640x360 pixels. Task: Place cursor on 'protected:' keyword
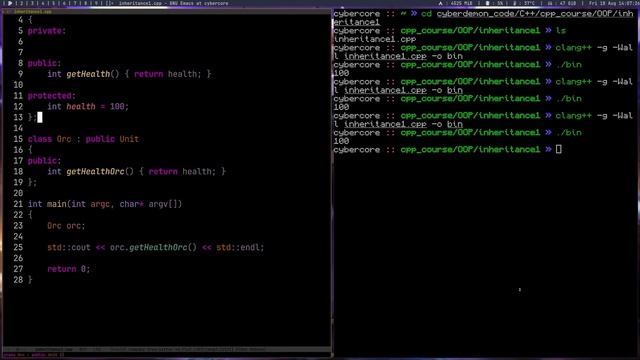coord(51,96)
